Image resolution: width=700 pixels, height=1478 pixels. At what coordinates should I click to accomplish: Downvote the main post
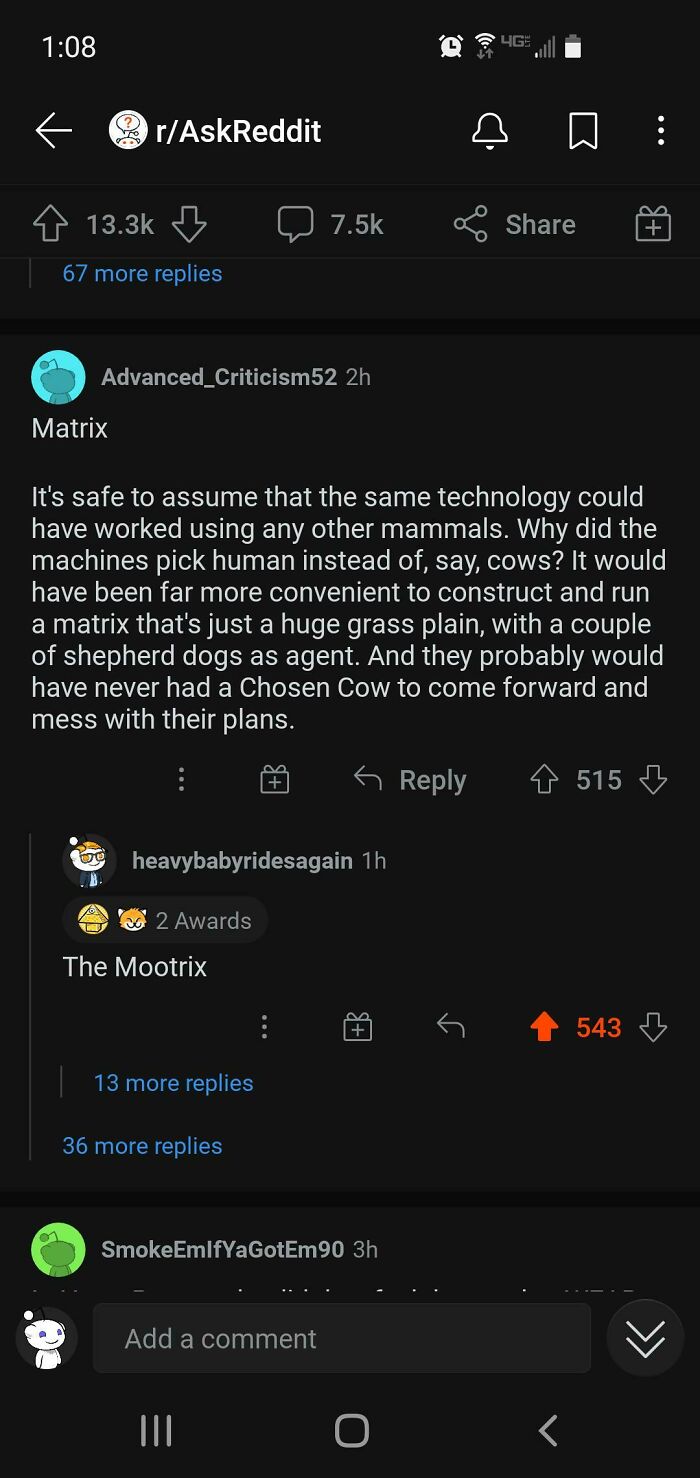point(189,224)
